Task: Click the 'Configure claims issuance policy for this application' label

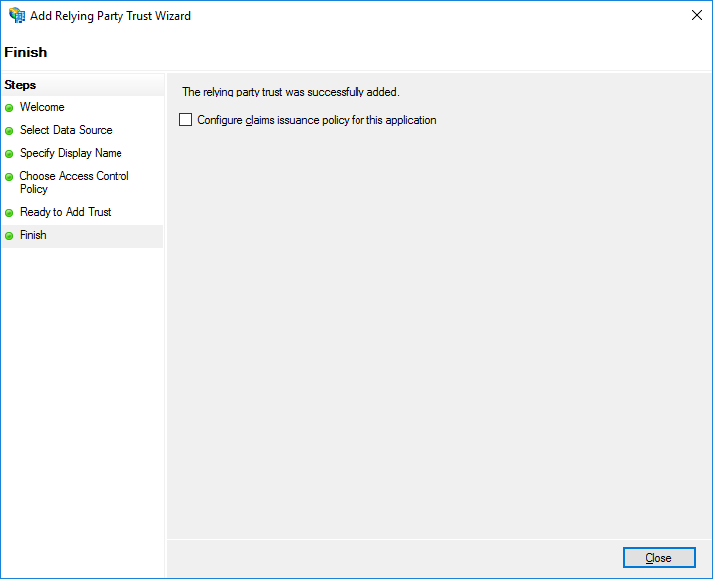Action: (x=316, y=120)
